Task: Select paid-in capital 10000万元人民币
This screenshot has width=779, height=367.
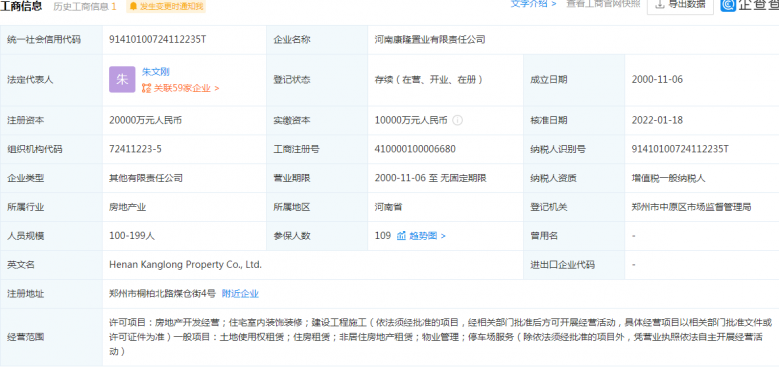Action: point(411,120)
